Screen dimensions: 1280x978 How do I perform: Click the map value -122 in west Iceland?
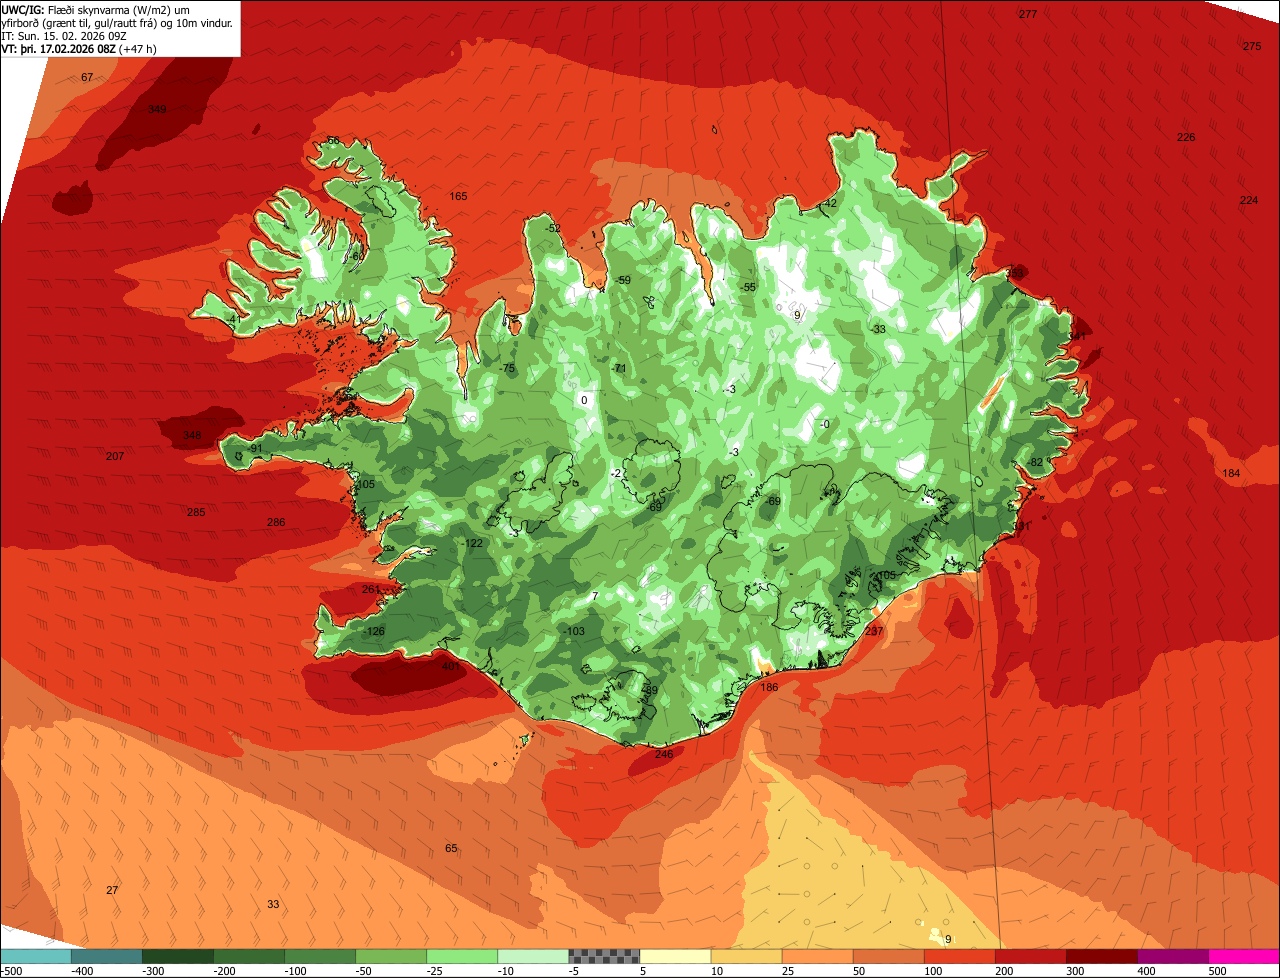point(472,544)
